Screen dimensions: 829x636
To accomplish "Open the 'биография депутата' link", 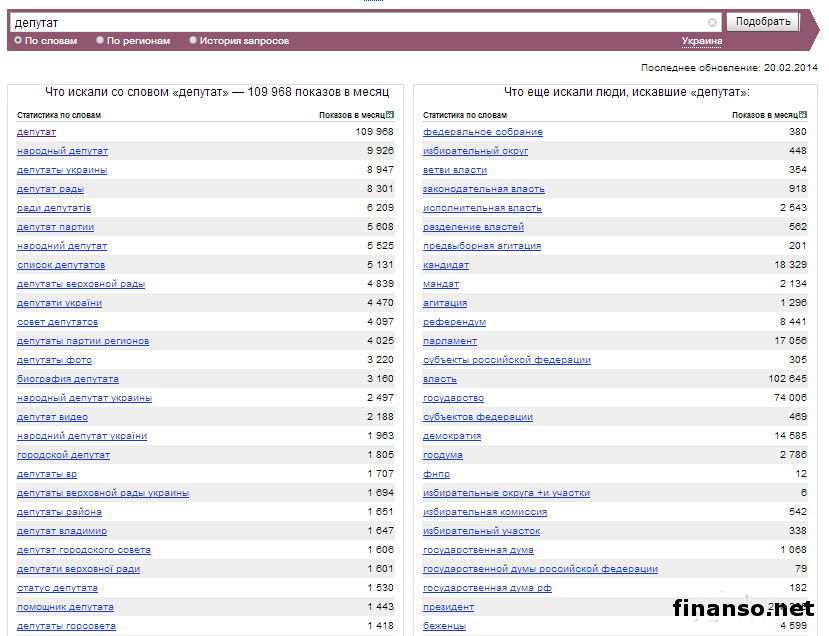I will coord(67,379).
